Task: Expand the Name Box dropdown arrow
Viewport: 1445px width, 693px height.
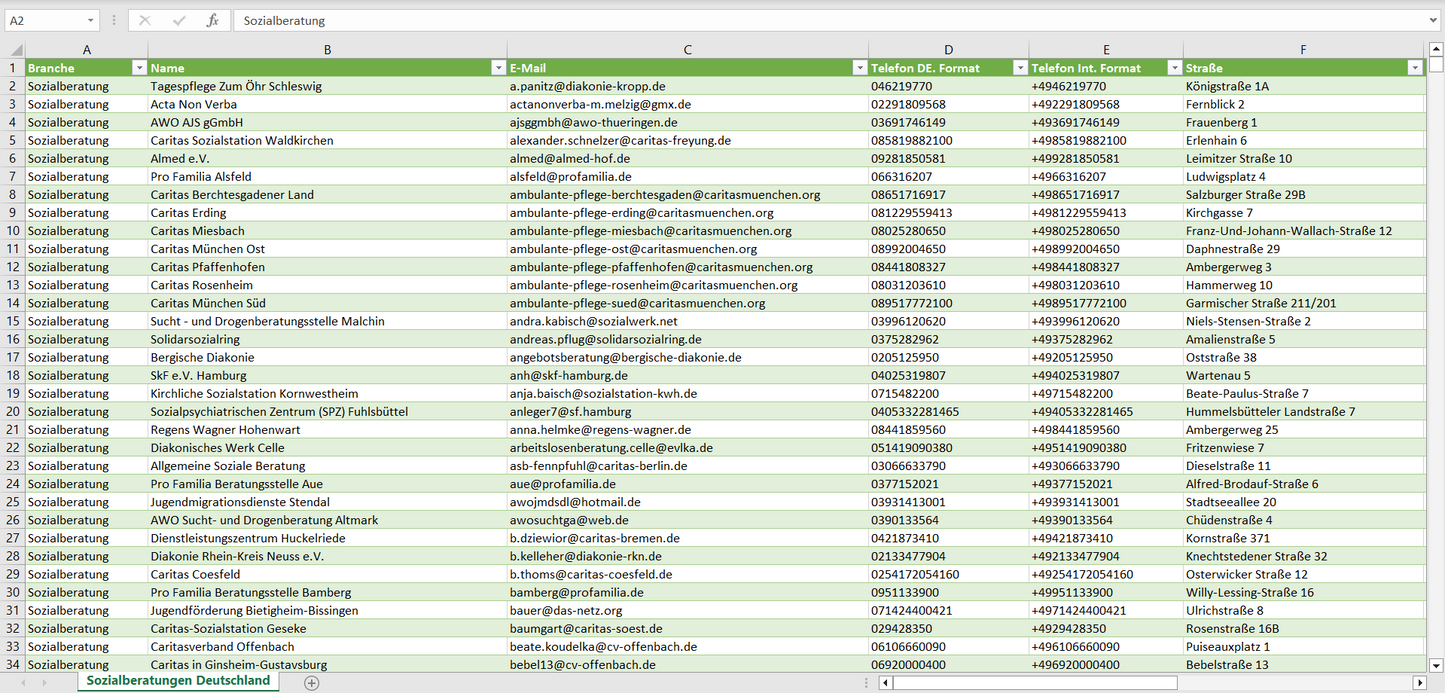Action: 90,20
